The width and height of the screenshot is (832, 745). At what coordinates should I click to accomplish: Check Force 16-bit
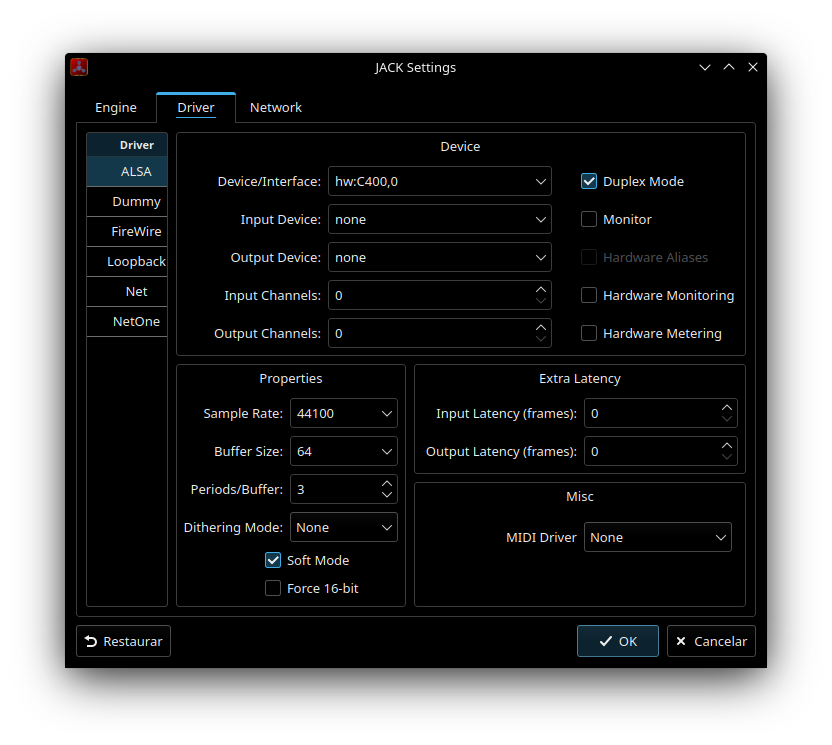(x=273, y=588)
